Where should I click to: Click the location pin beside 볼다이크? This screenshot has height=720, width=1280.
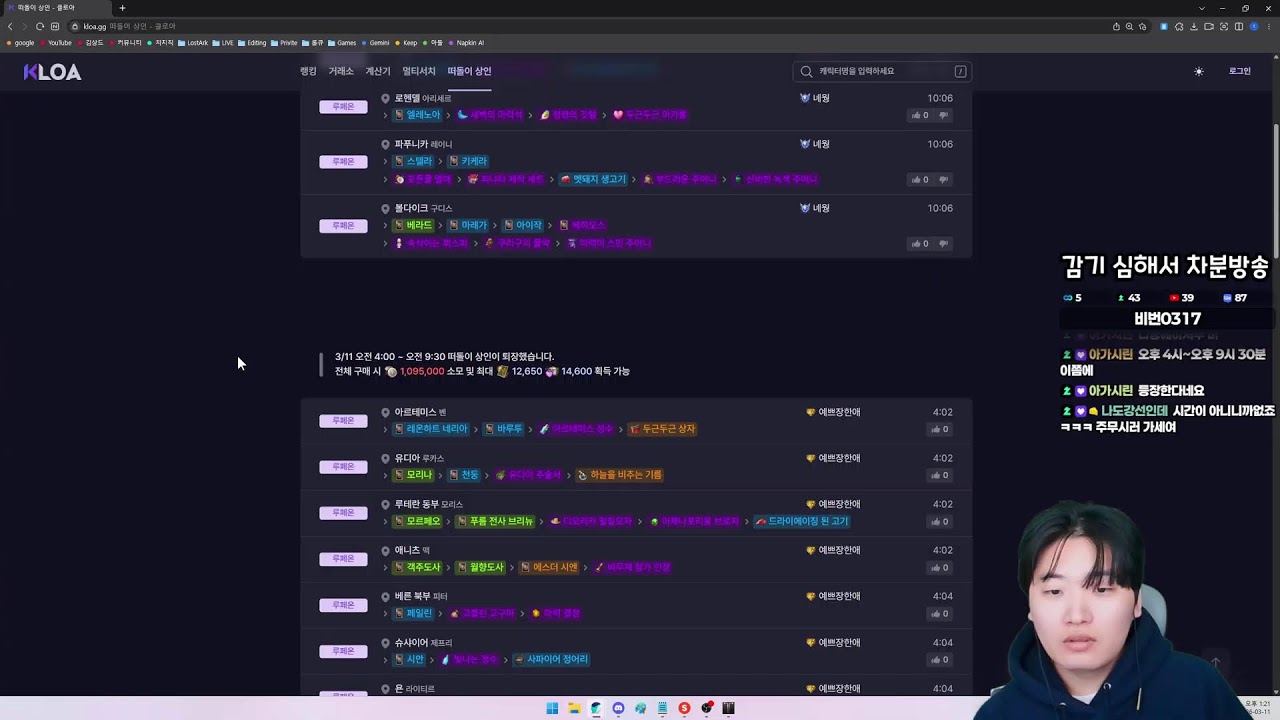point(385,208)
